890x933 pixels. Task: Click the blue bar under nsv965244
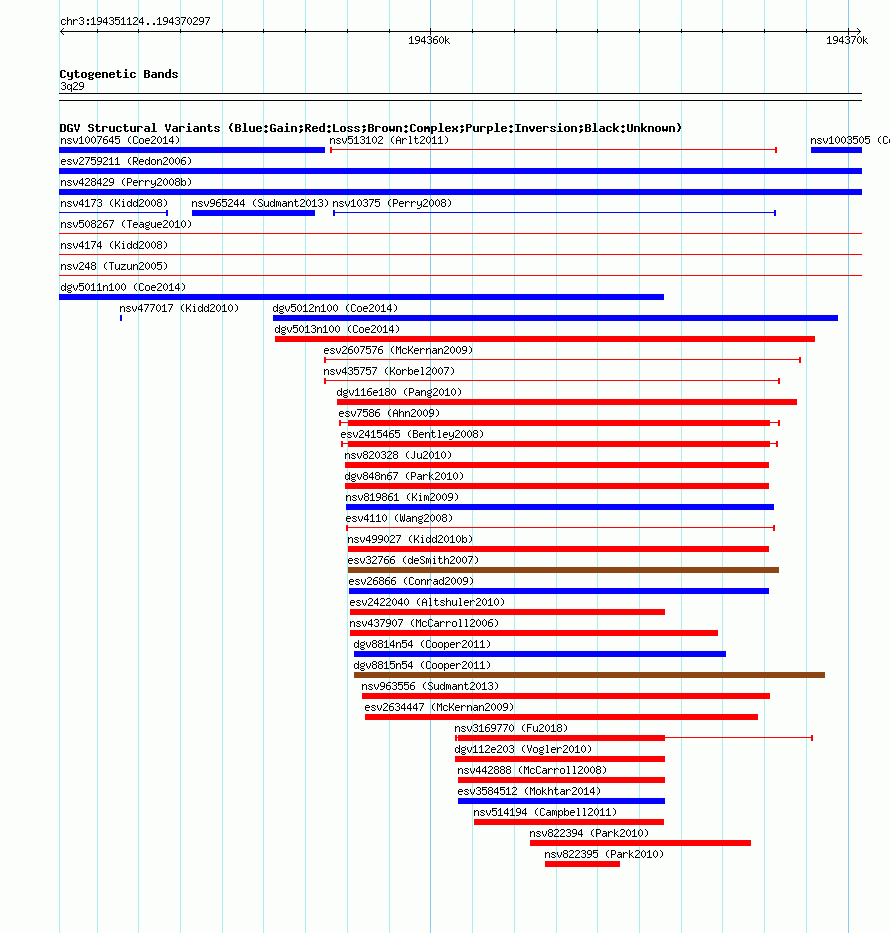click(x=253, y=213)
